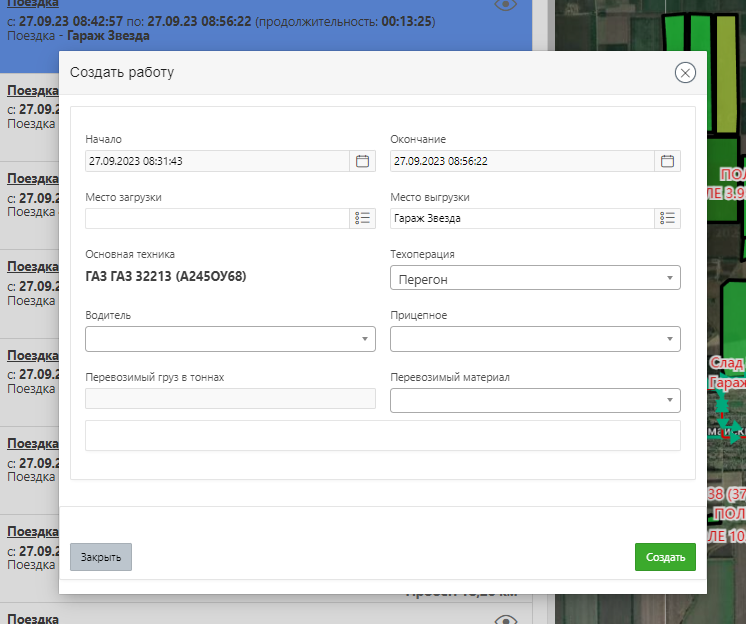Click the Перевозимый груз в тоннах field
Viewport: 746px width, 624px height.
click(x=230, y=399)
